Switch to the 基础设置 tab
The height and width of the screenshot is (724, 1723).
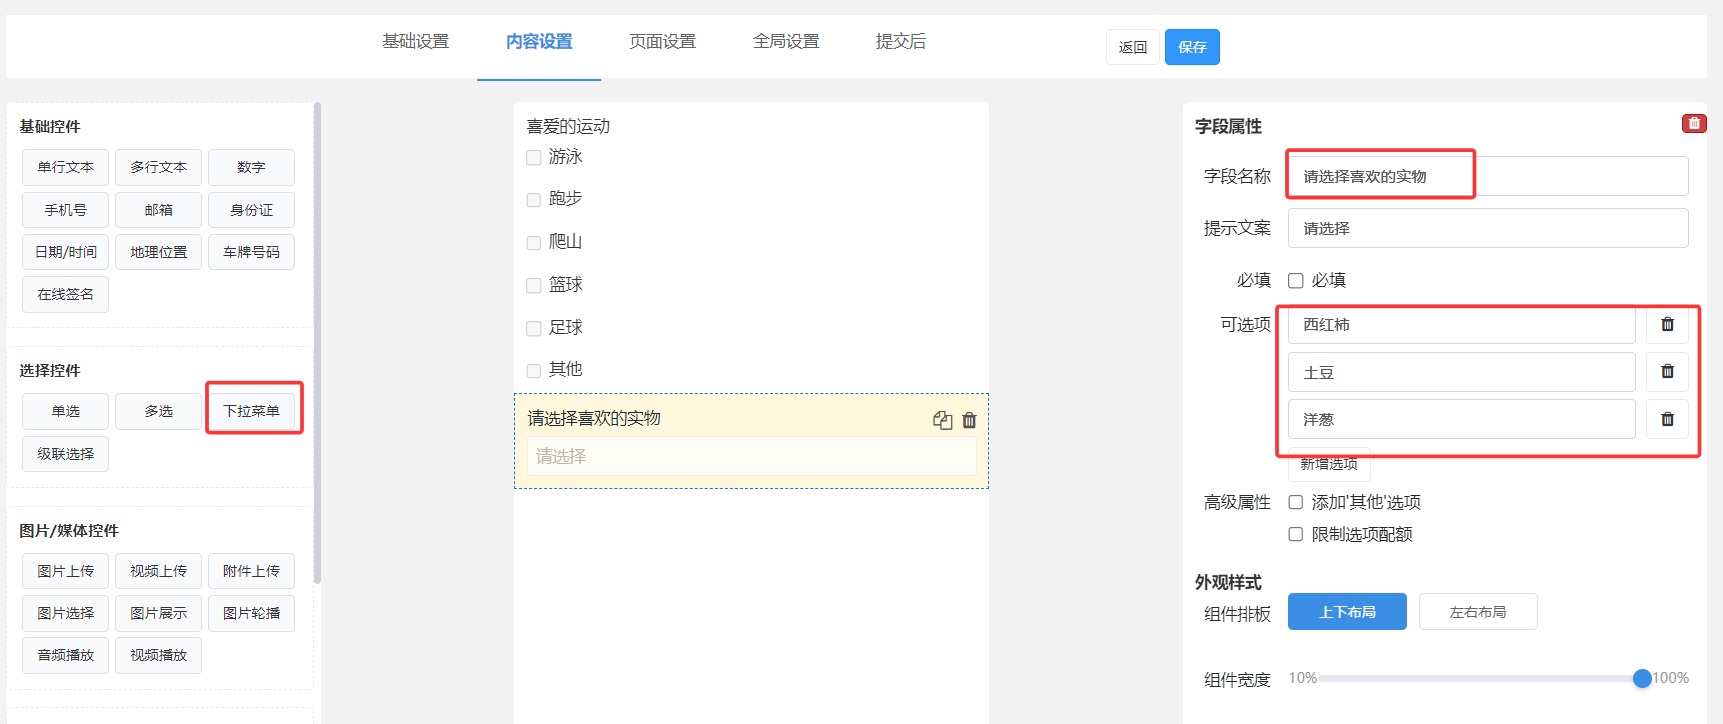tap(416, 42)
